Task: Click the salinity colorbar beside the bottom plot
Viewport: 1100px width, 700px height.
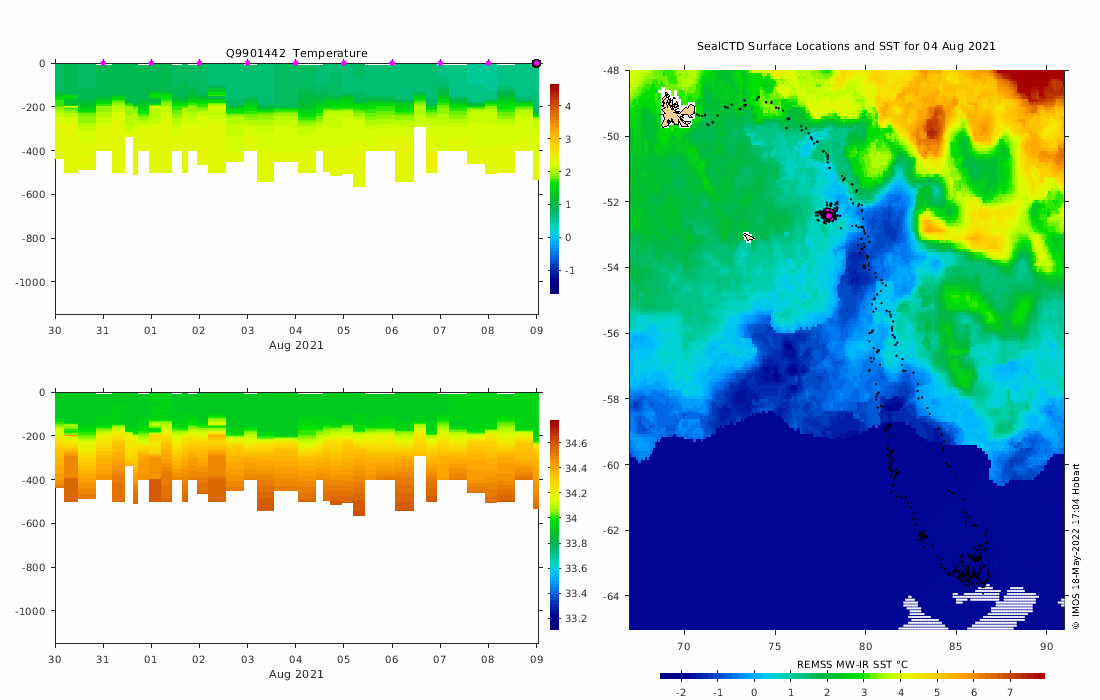Action: (x=554, y=525)
